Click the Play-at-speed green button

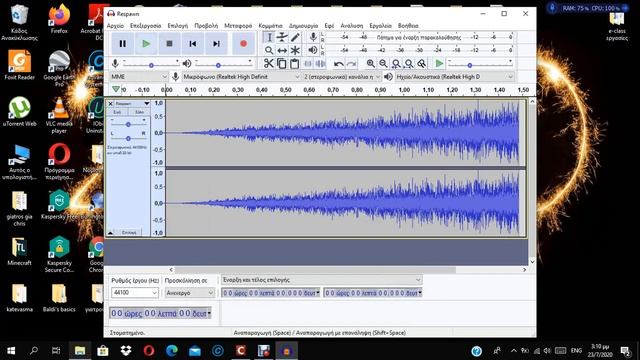click(x=439, y=64)
